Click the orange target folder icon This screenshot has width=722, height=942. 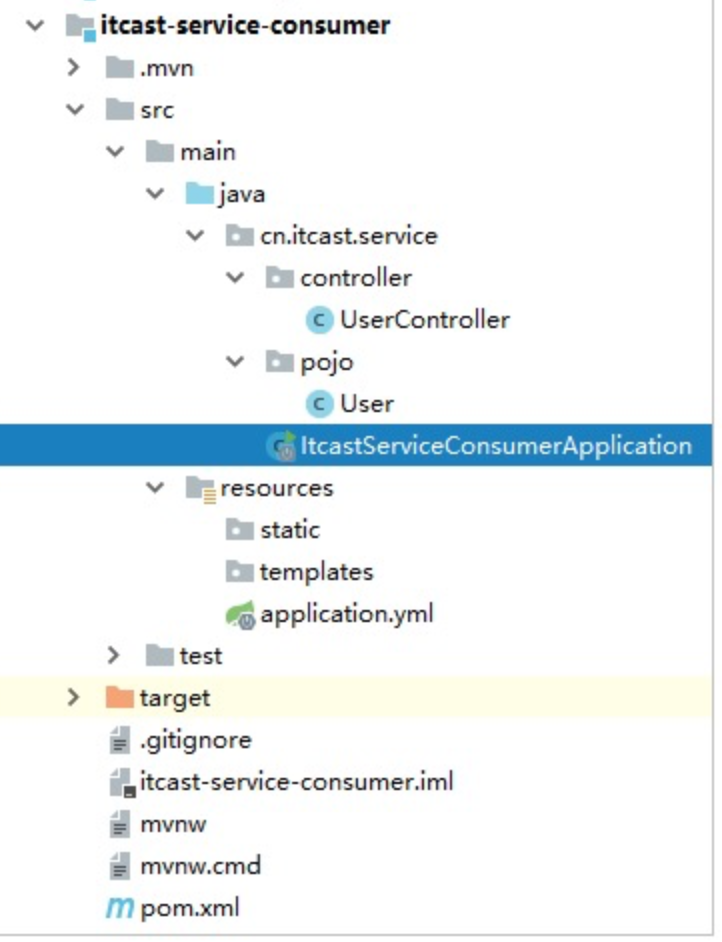pos(120,697)
